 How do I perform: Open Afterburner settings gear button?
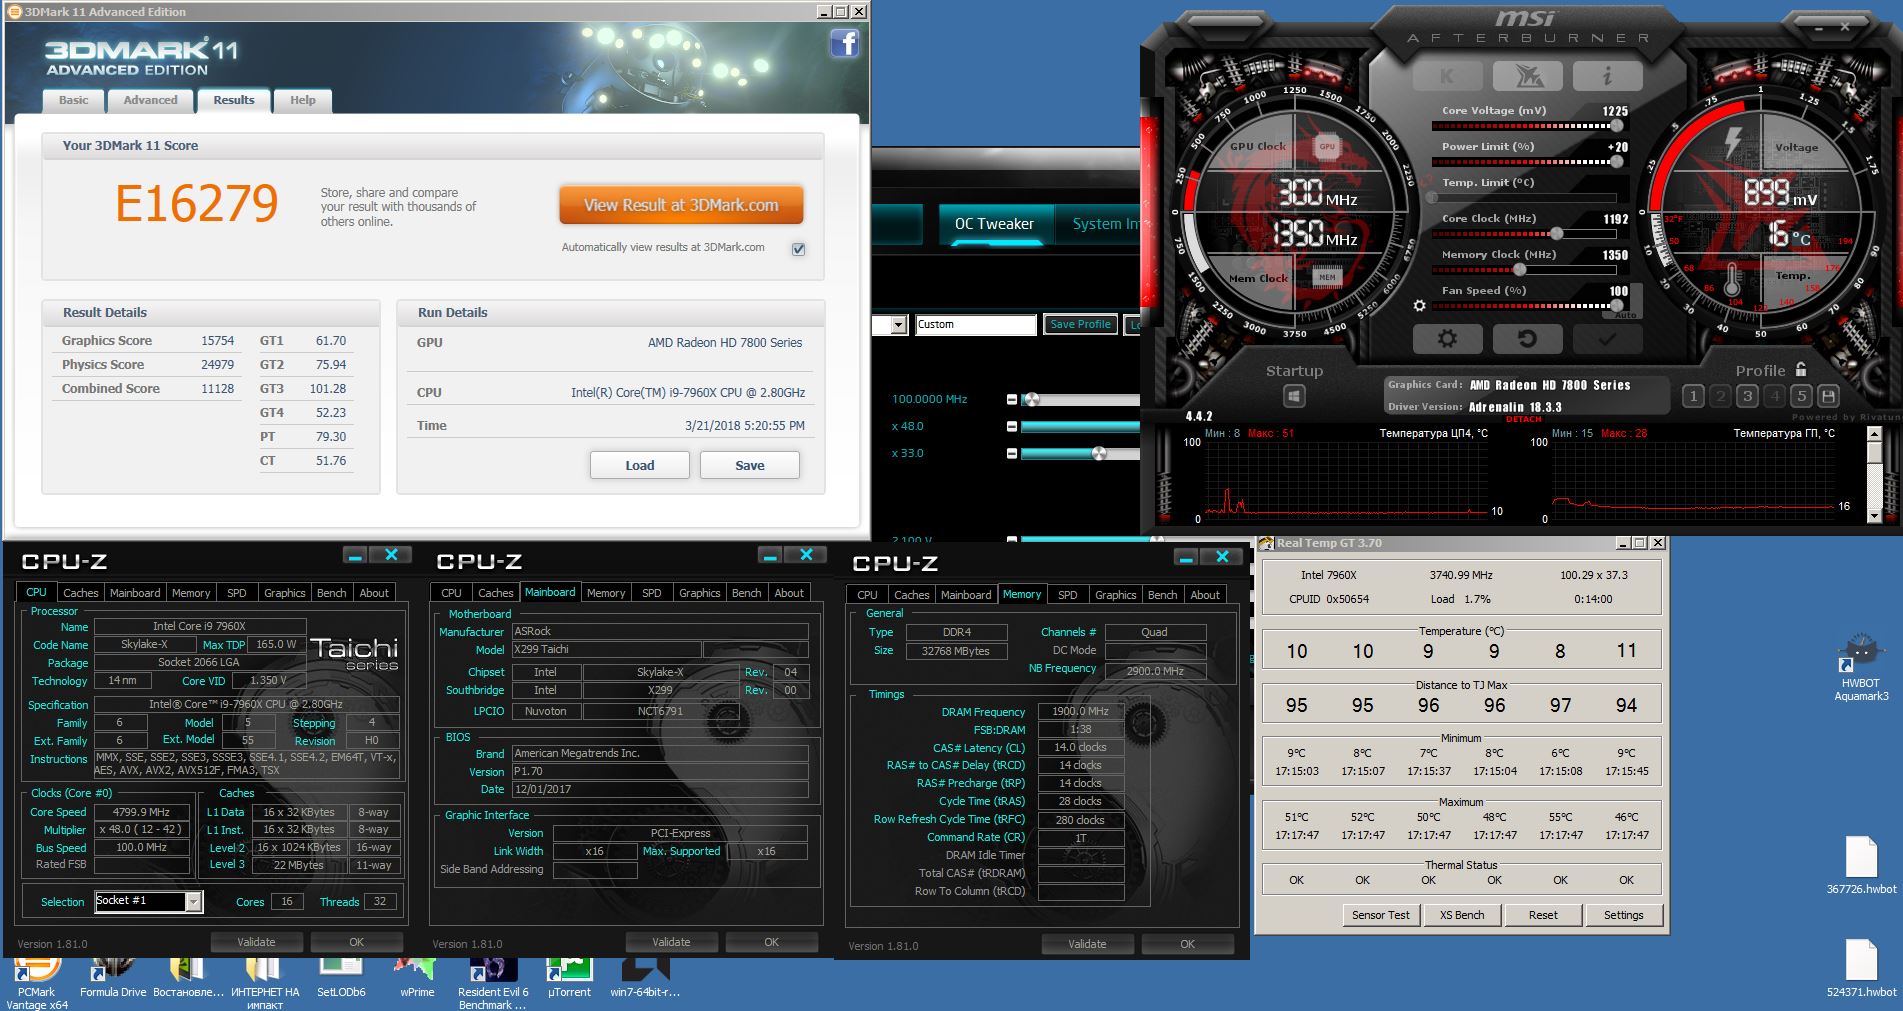coord(1447,339)
